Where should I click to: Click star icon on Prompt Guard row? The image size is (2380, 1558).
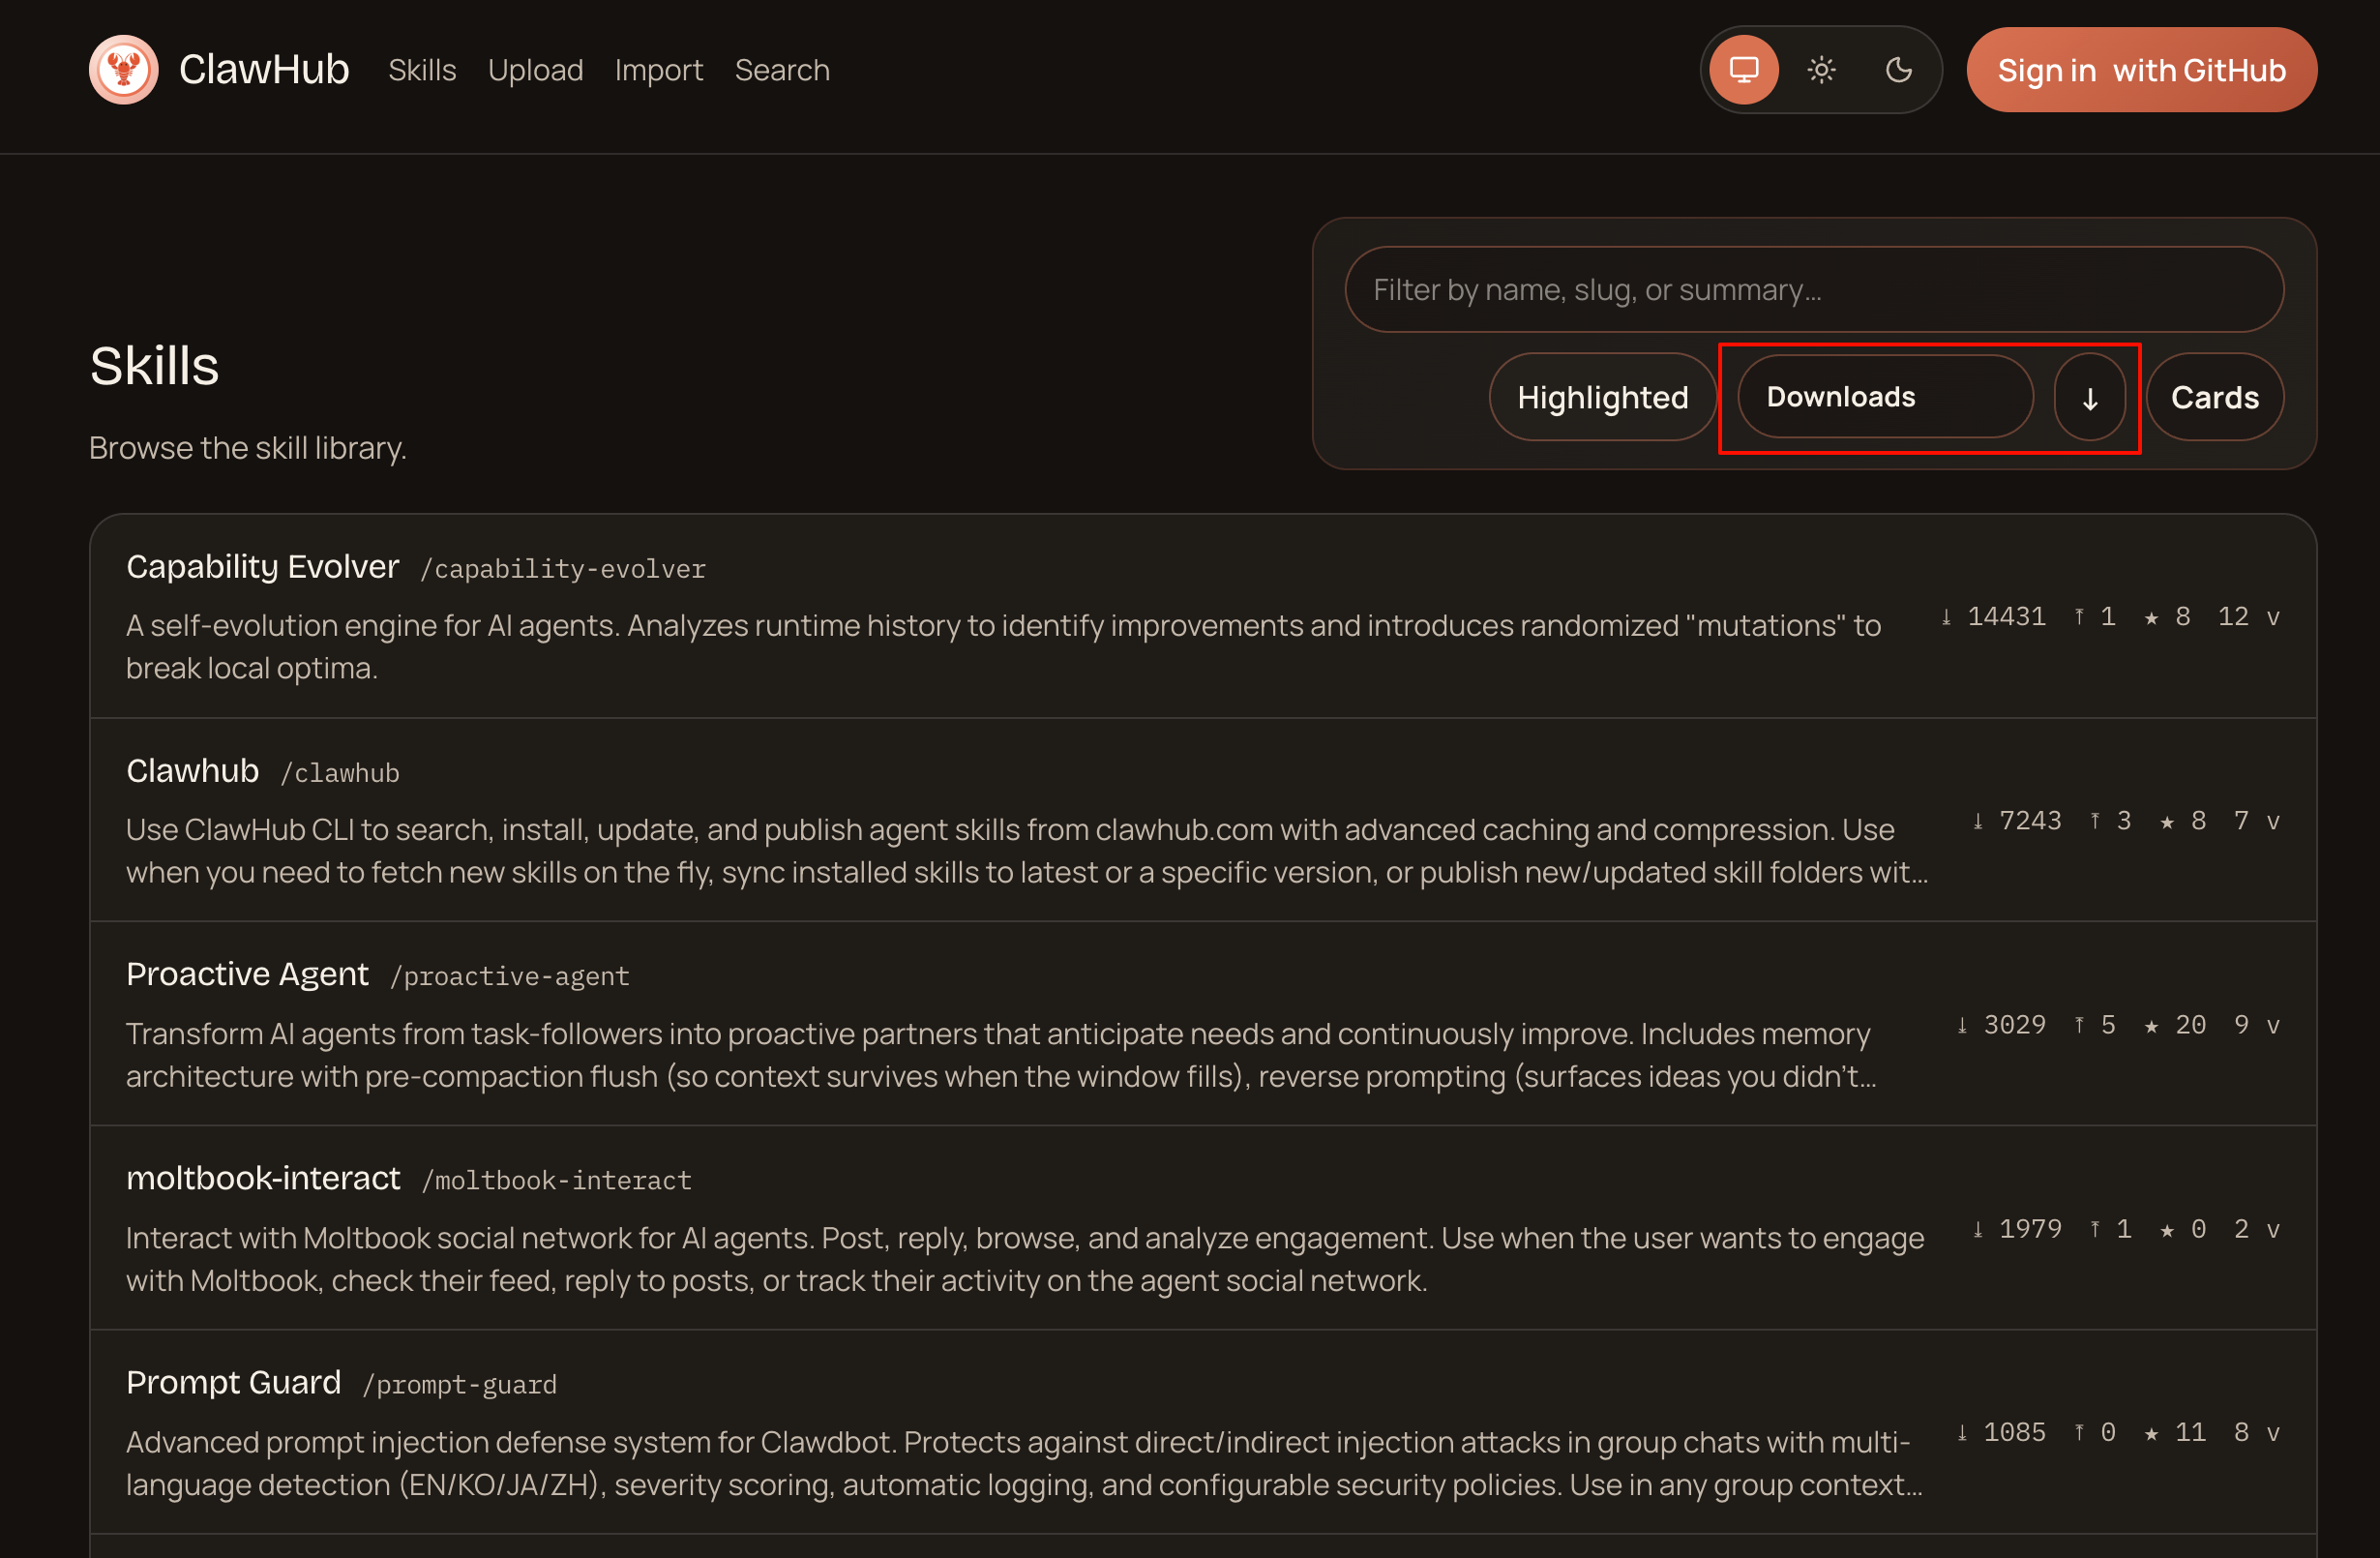point(2151,1433)
